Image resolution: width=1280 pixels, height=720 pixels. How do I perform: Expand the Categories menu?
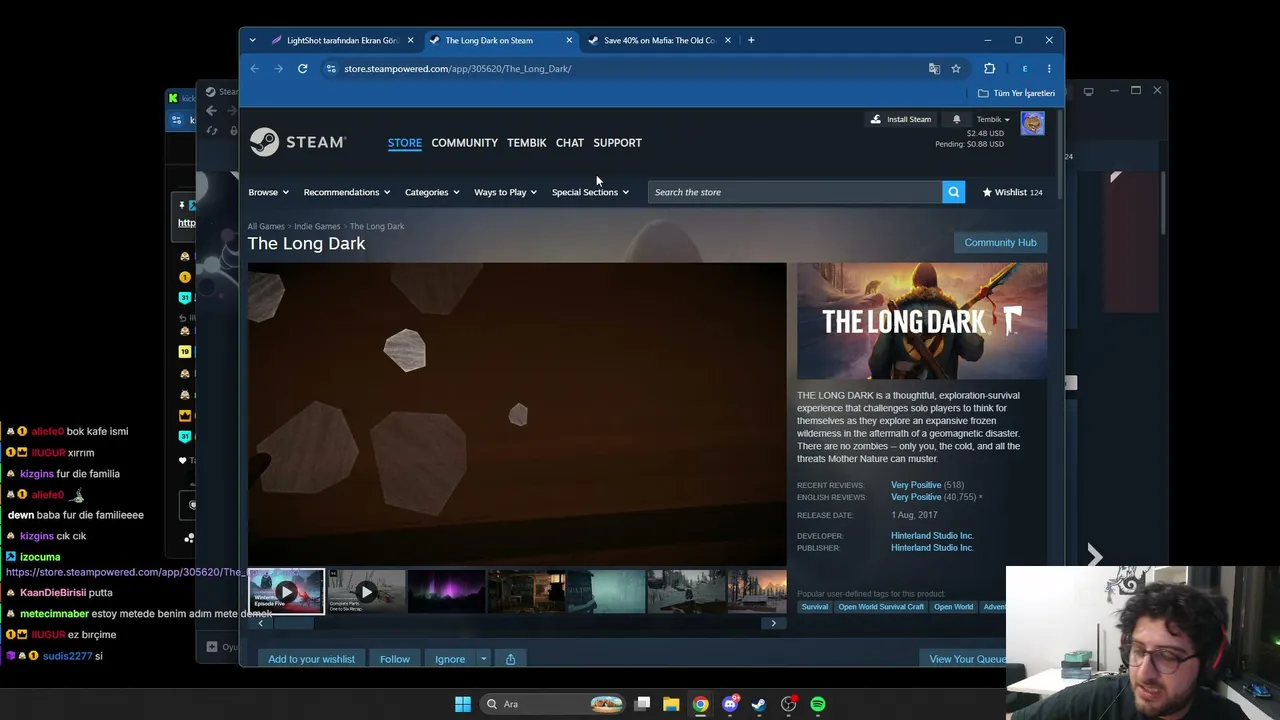(432, 192)
